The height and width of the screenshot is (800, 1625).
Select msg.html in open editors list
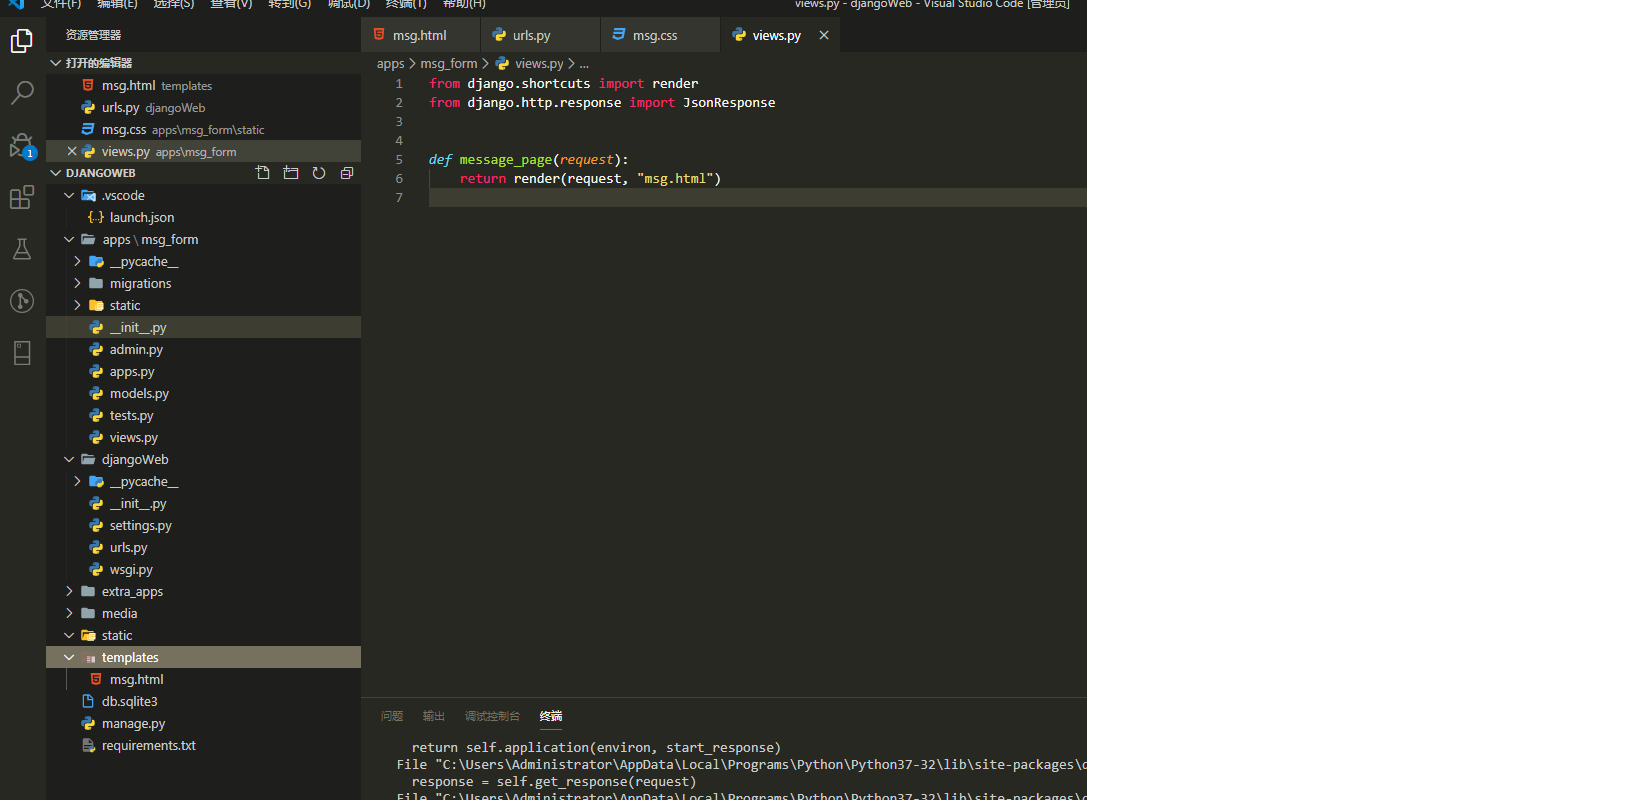tap(203, 85)
